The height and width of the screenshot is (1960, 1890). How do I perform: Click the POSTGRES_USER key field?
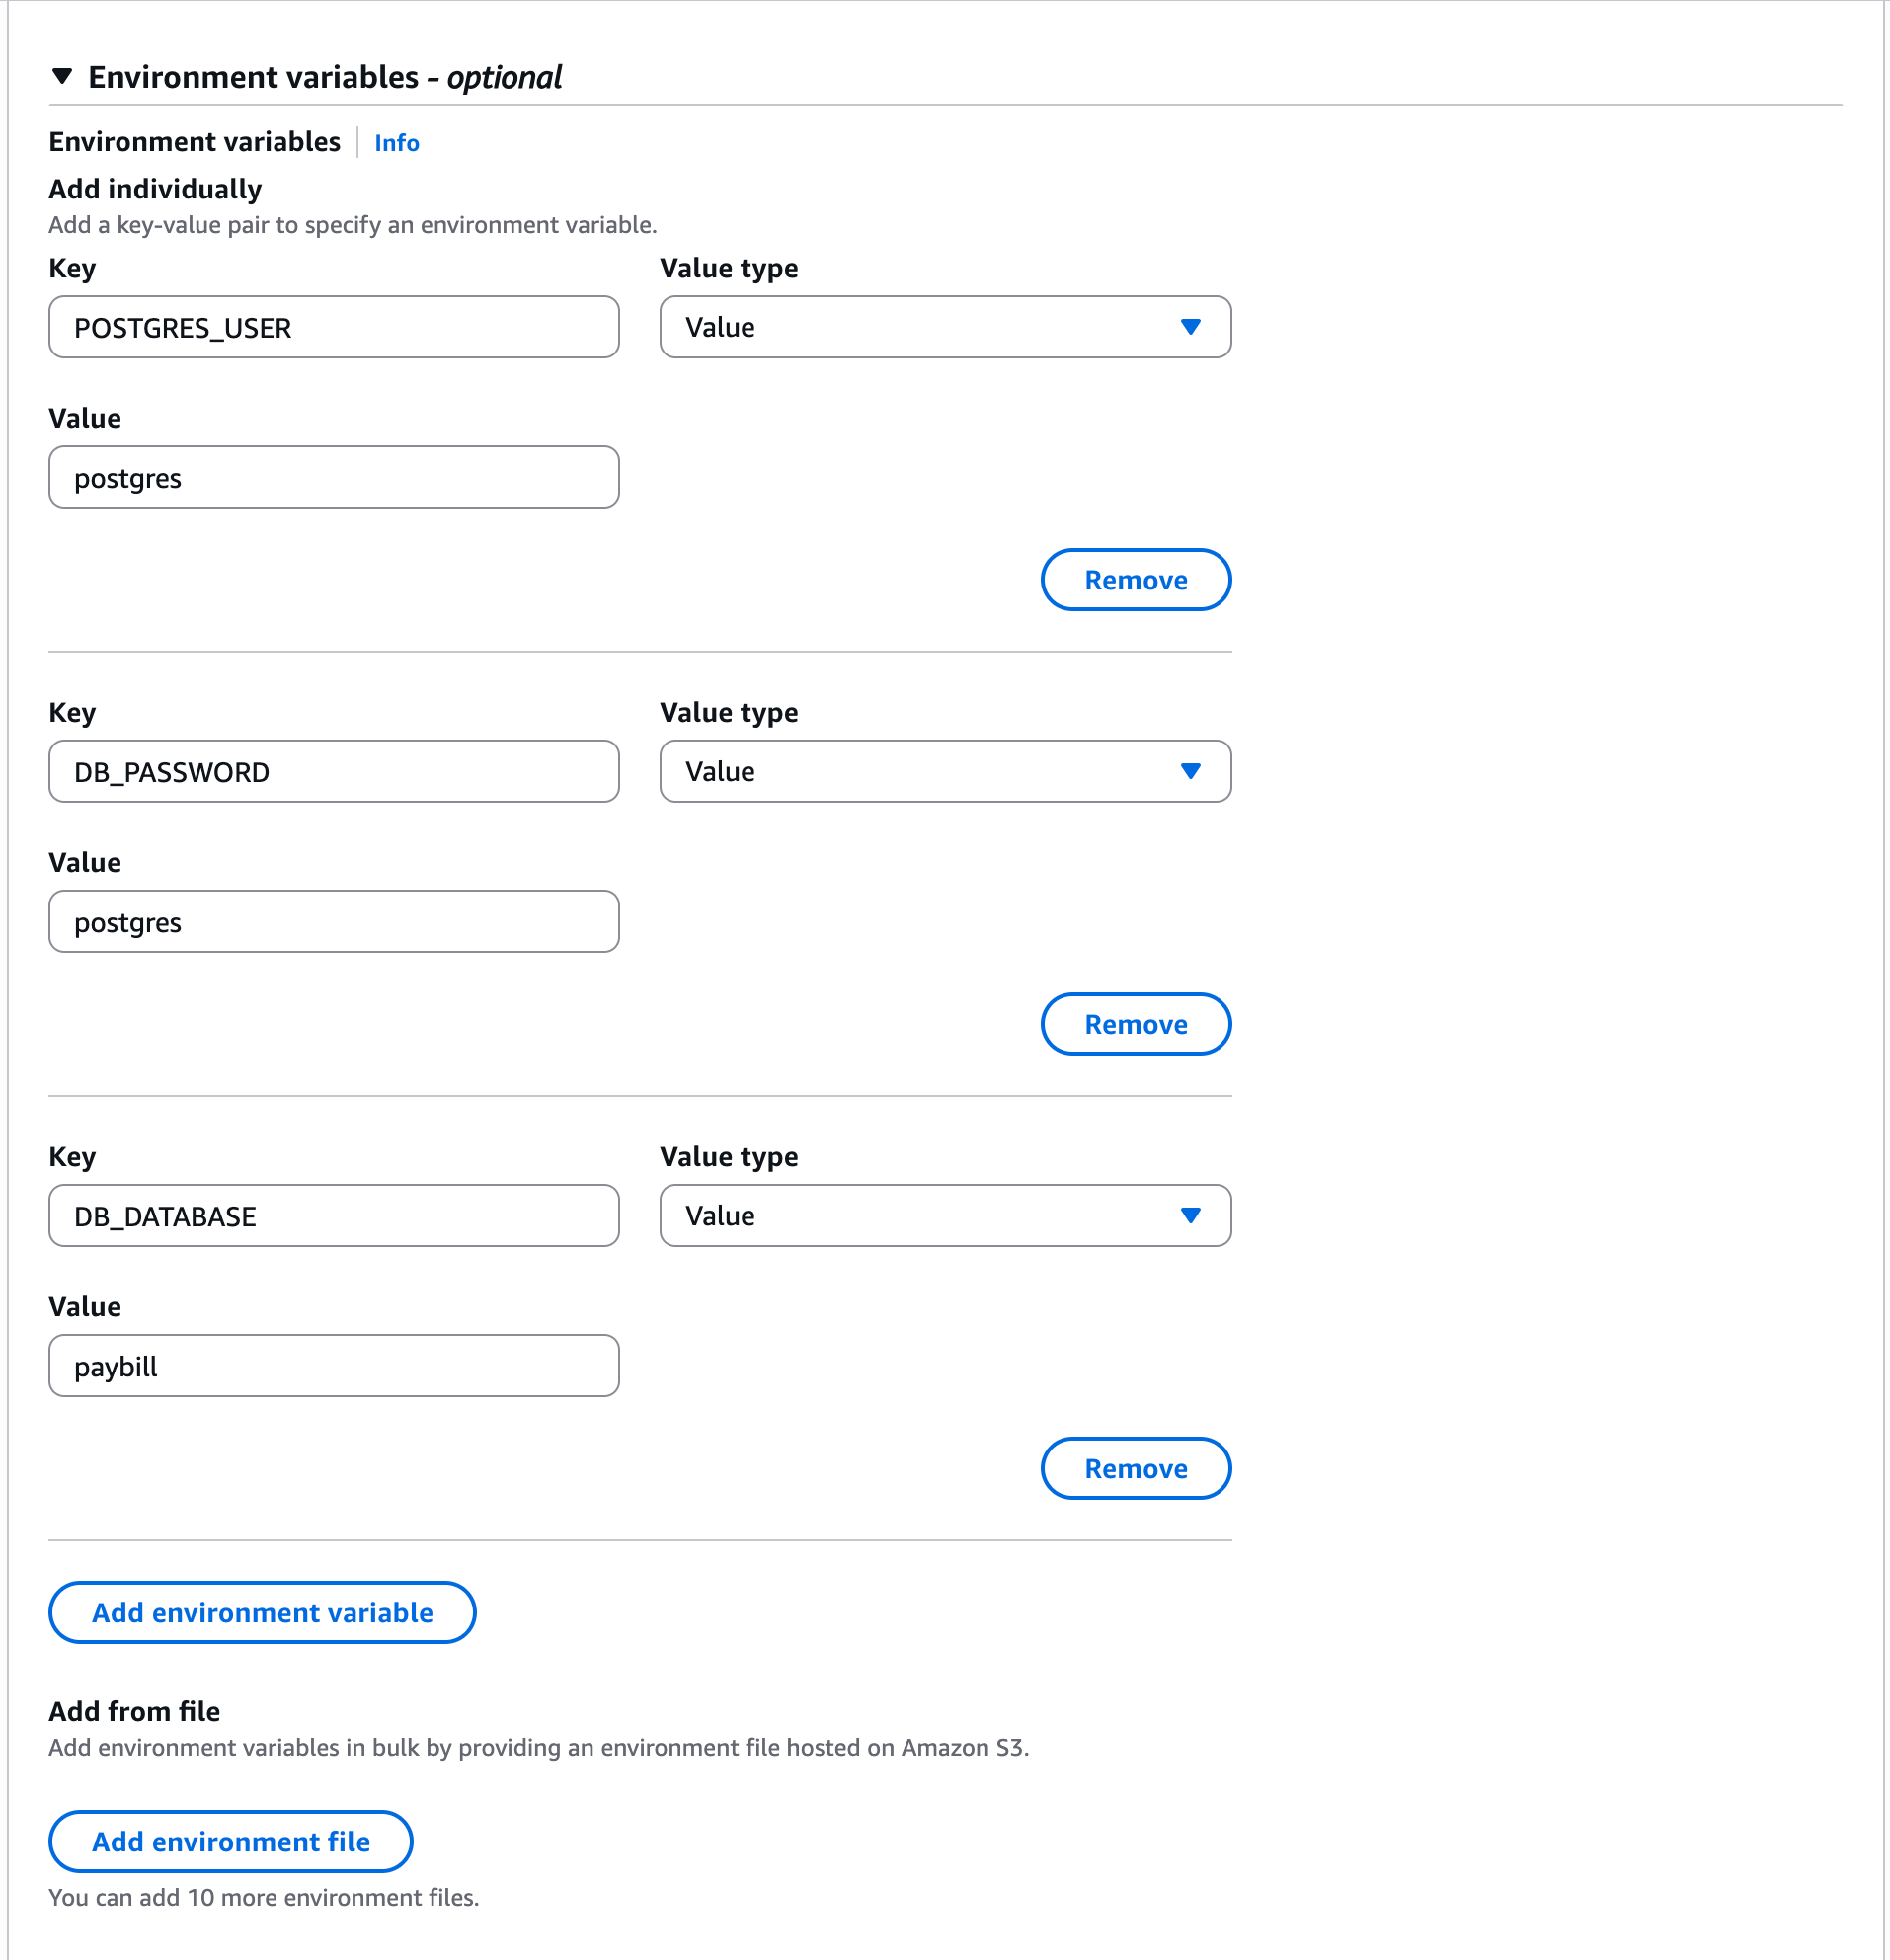[333, 327]
